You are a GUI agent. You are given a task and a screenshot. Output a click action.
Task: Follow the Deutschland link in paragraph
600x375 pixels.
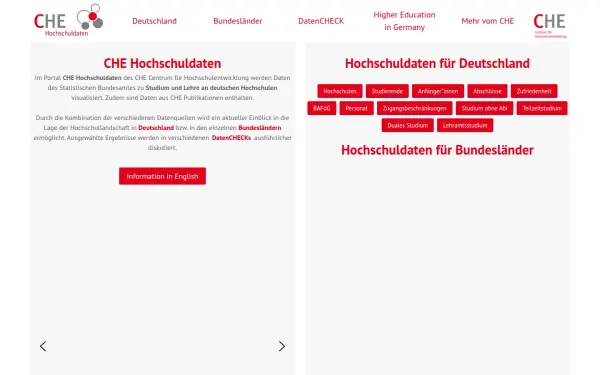pos(156,128)
